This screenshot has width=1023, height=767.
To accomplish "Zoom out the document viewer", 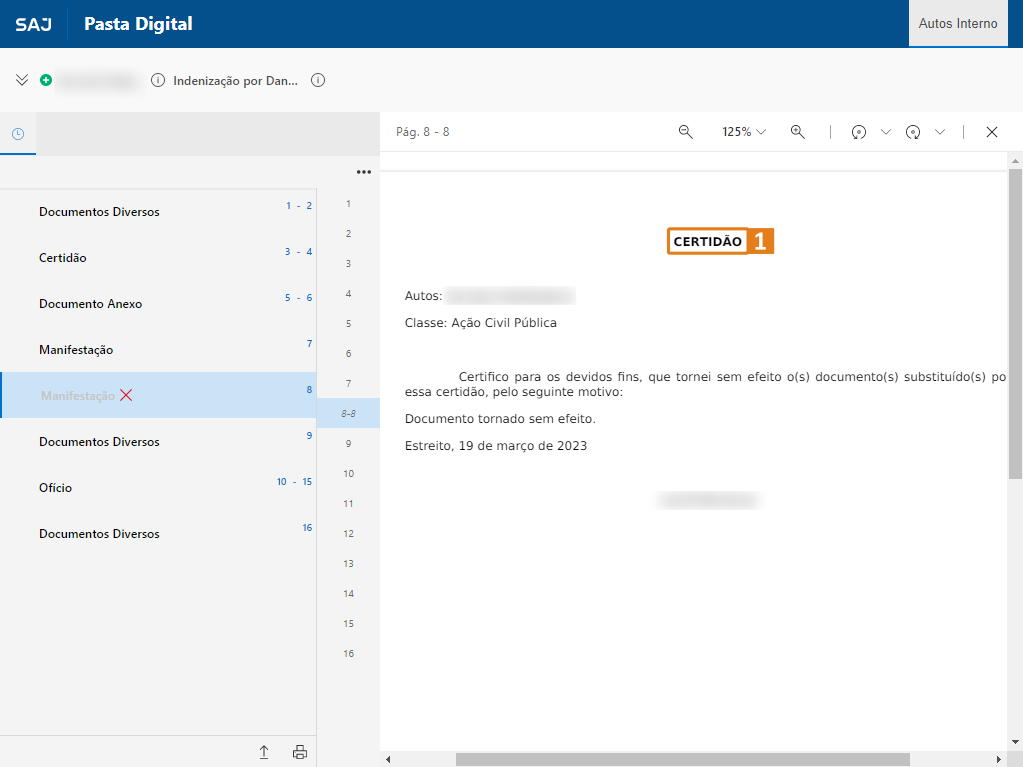I will tap(685, 132).
